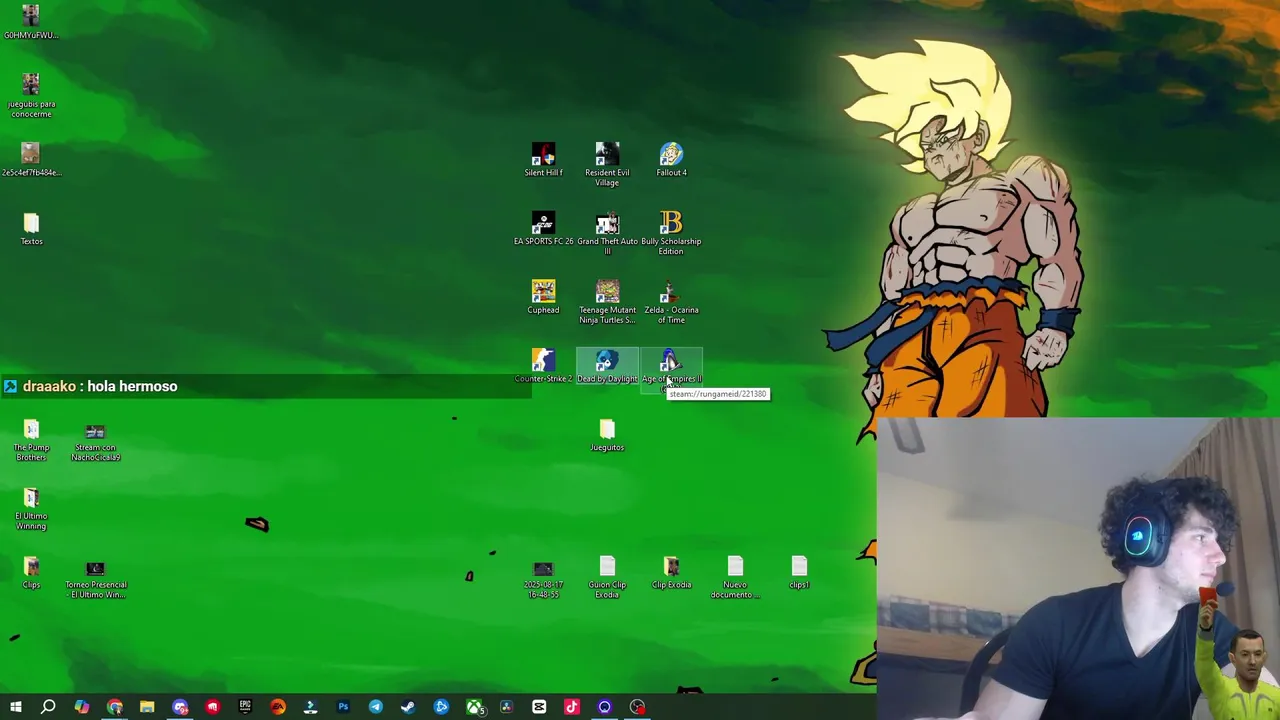Image resolution: width=1280 pixels, height=720 pixels.
Task: Select Zelda - Ocarina of Time icon
Action: 671,302
